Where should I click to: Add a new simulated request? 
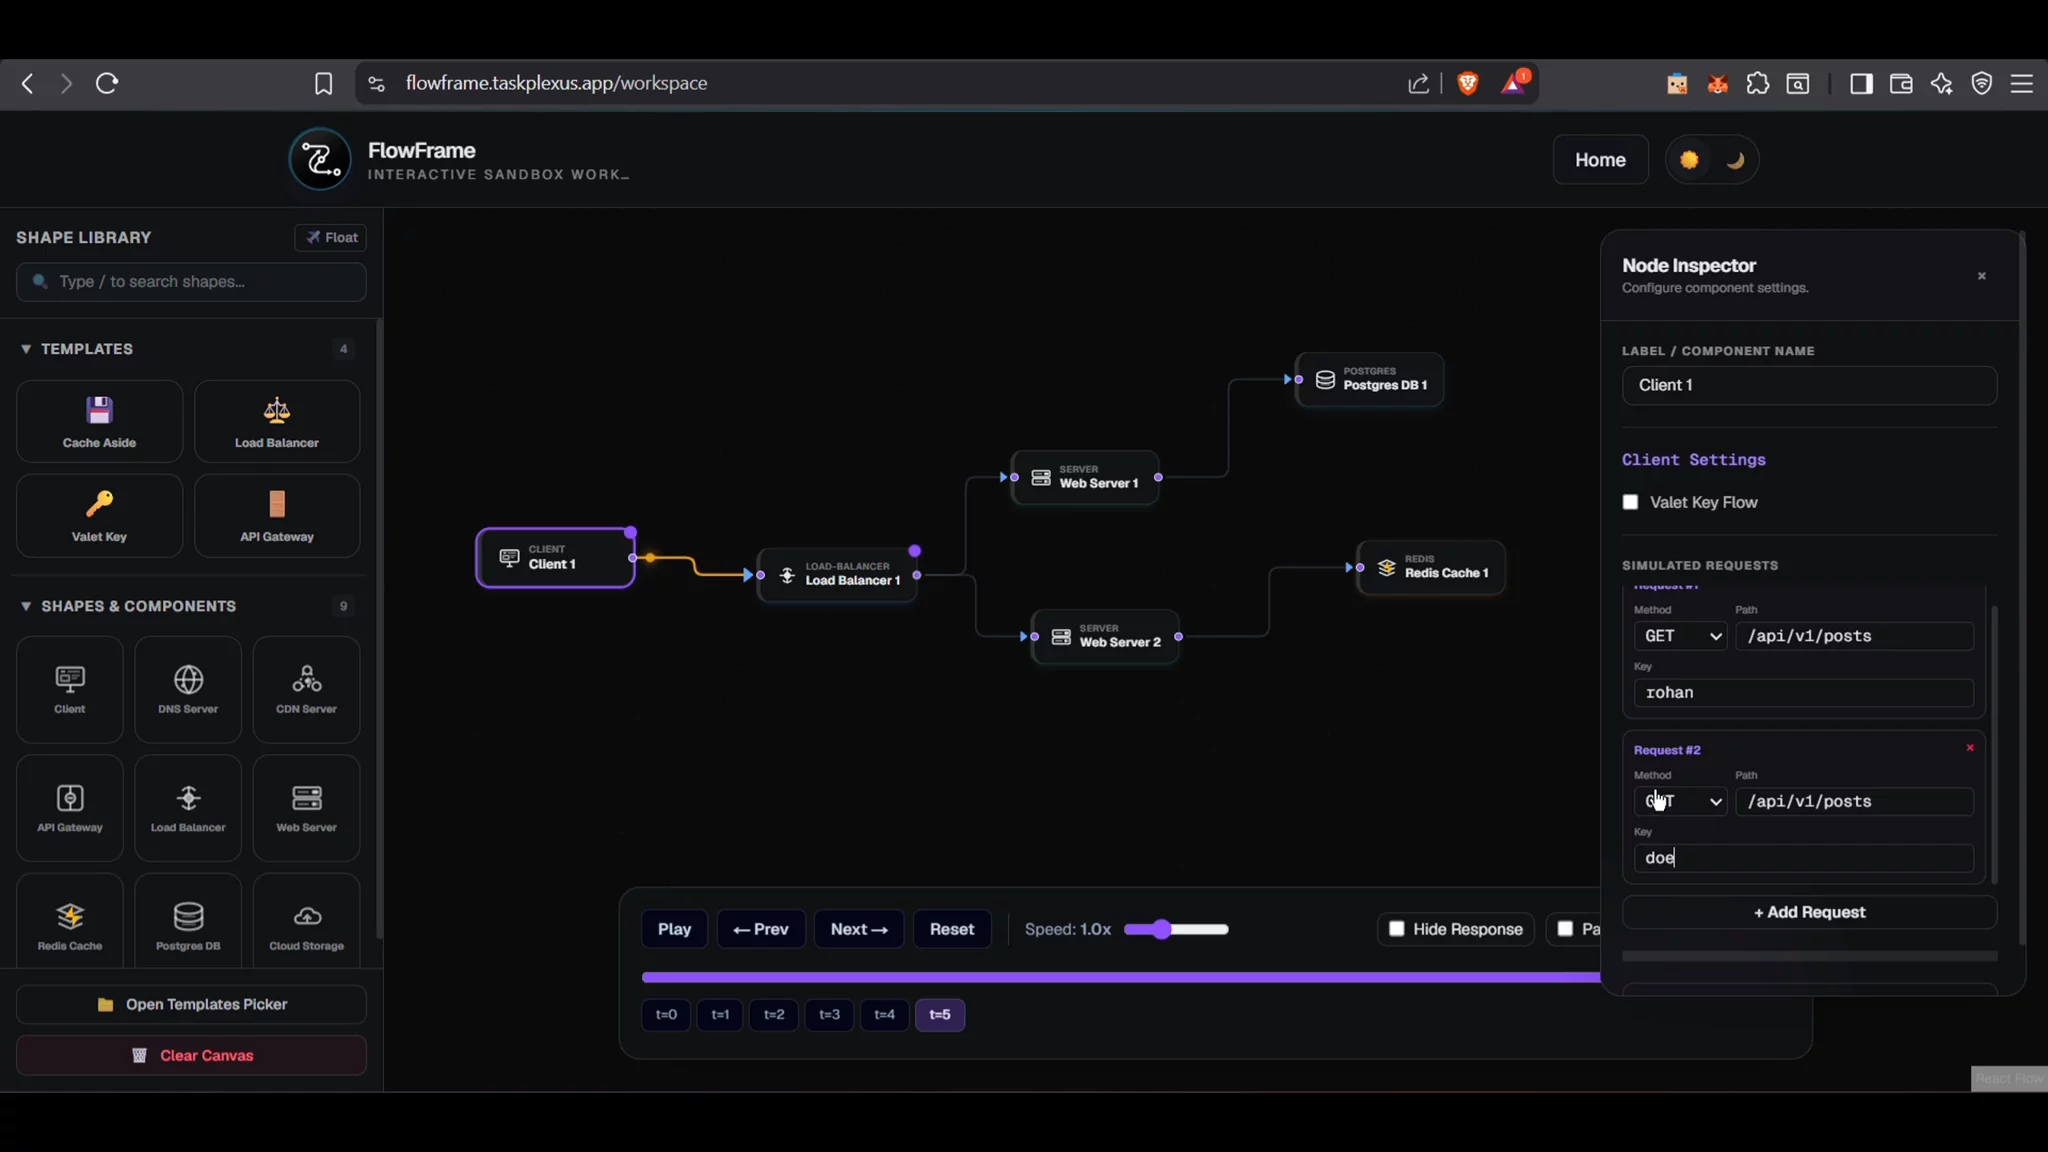point(1809,912)
